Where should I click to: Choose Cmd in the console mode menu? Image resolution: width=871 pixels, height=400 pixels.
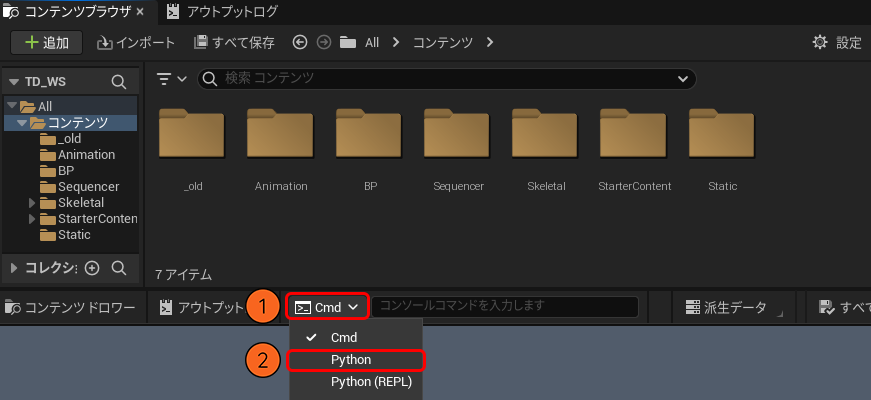point(356,337)
